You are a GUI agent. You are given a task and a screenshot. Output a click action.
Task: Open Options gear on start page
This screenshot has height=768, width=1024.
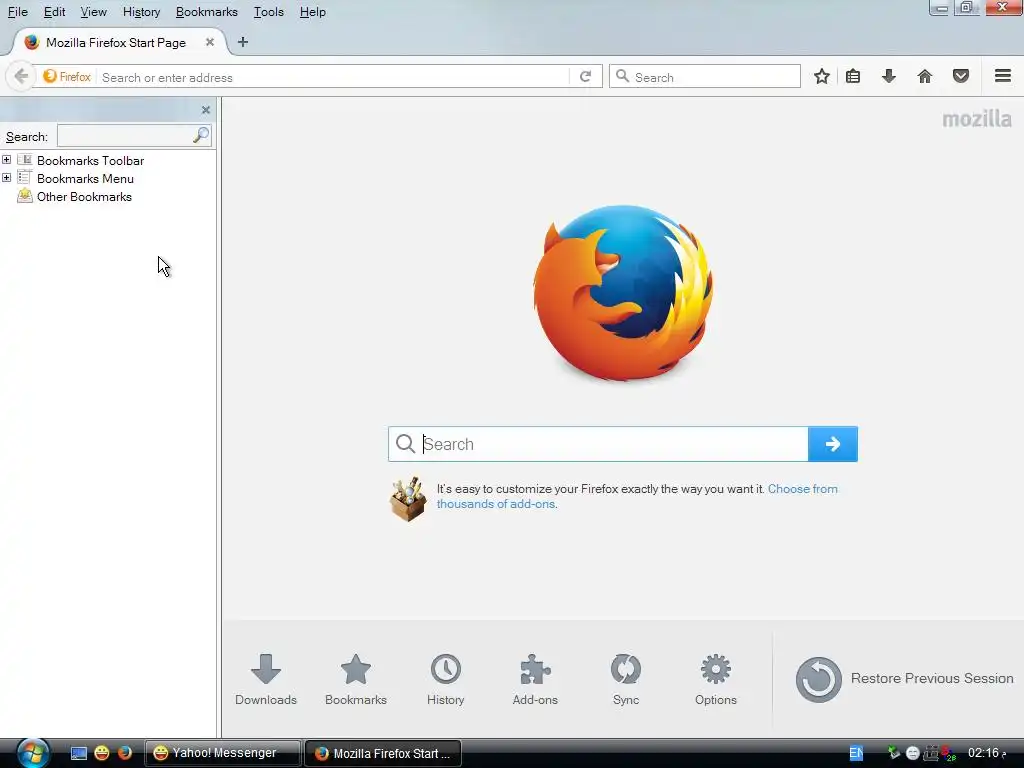pos(716,679)
